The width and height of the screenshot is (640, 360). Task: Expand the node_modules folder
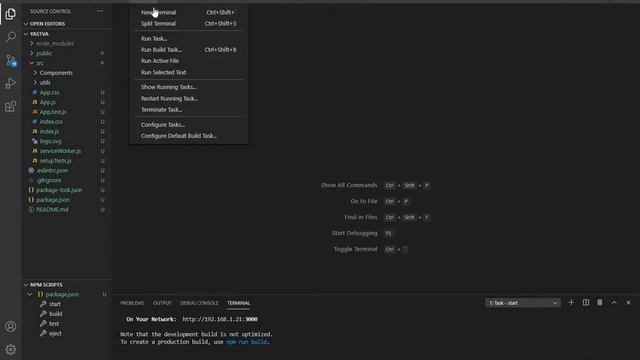click(55, 43)
